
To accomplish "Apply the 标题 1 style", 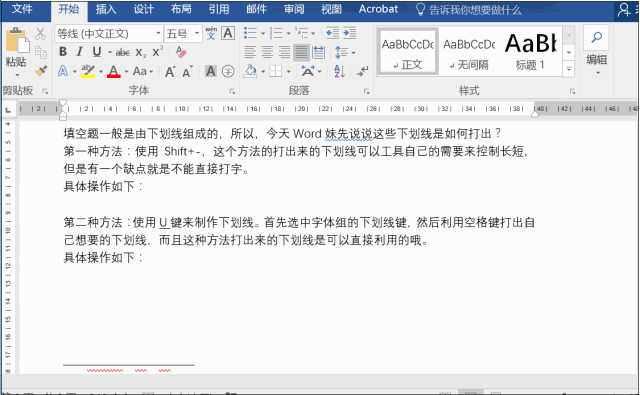I will click(530, 51).
